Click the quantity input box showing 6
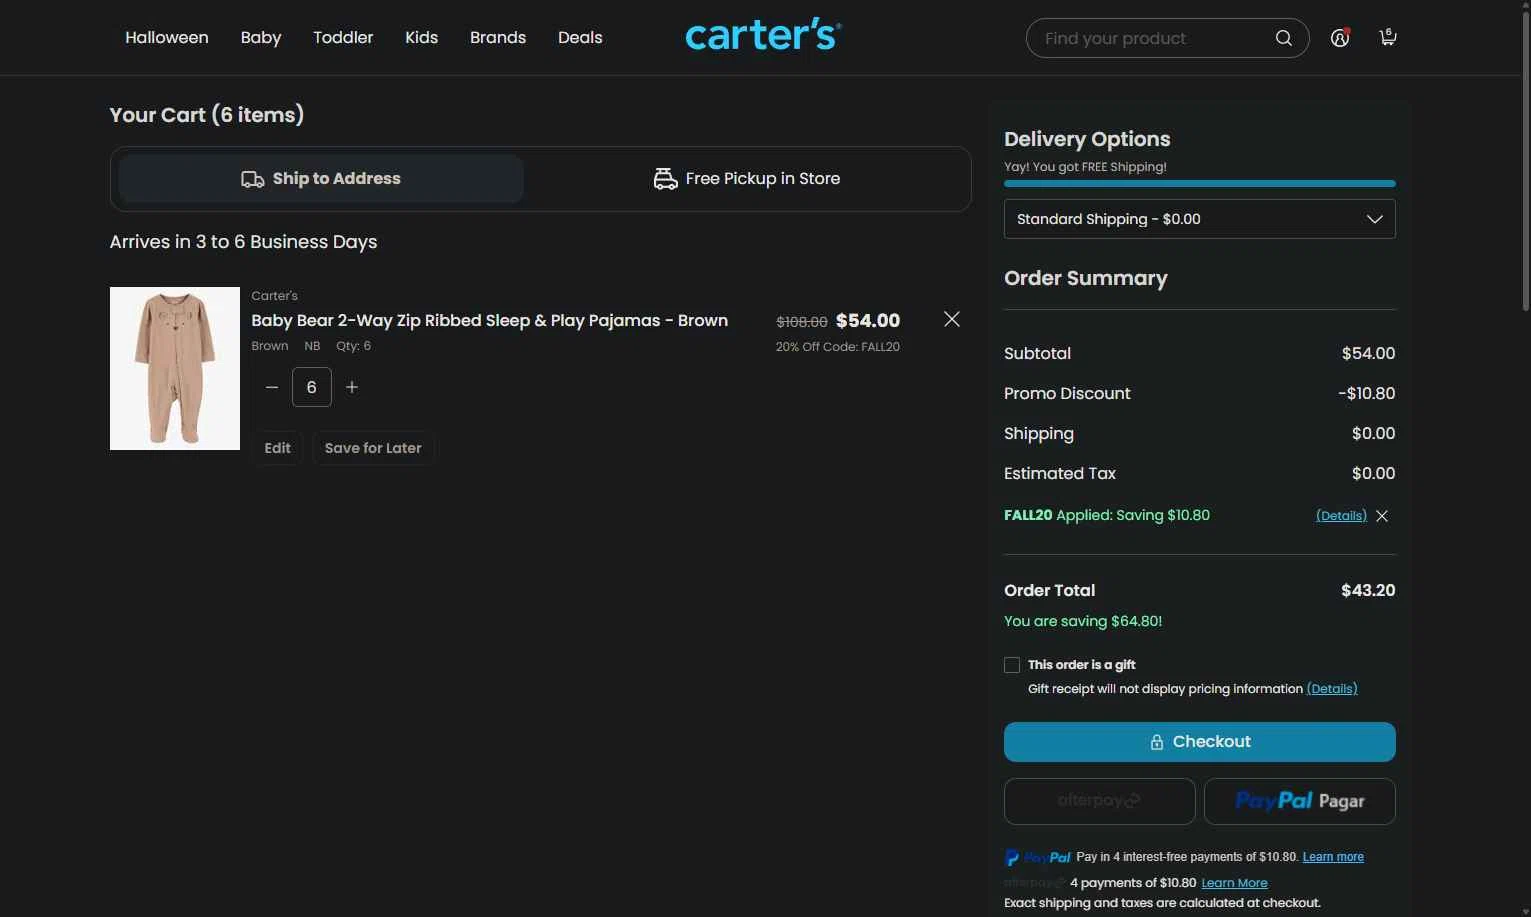 312,387
